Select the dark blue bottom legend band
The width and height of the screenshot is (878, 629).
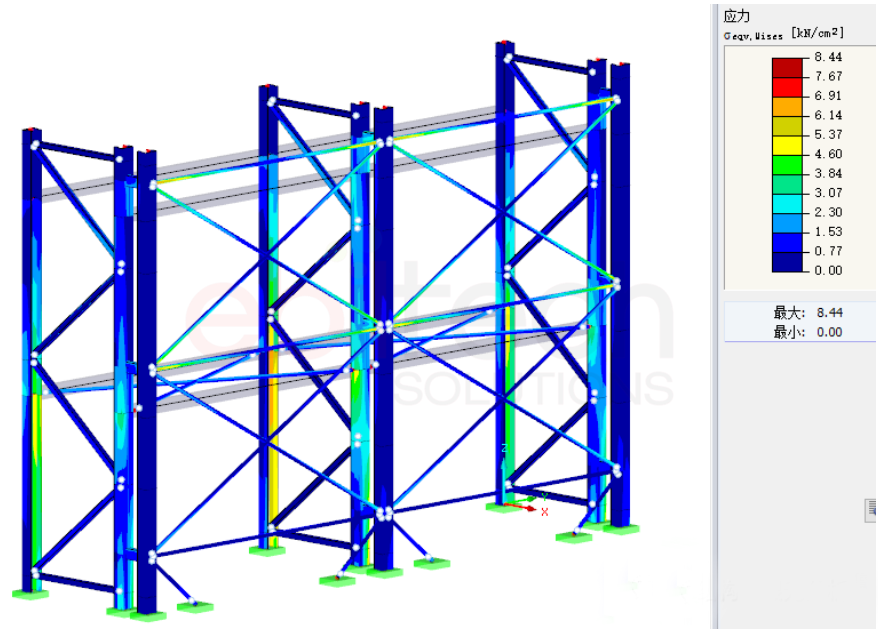(787, 261)
